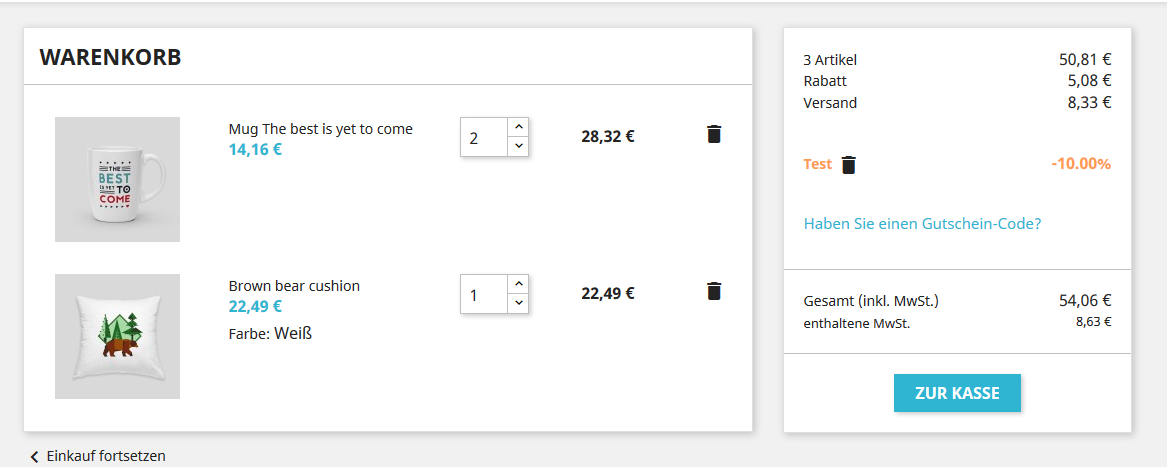Screen dimensions: 1167x467
Task: Click the Mug unit price 14,16 €
Action: [x=255, y=150]
